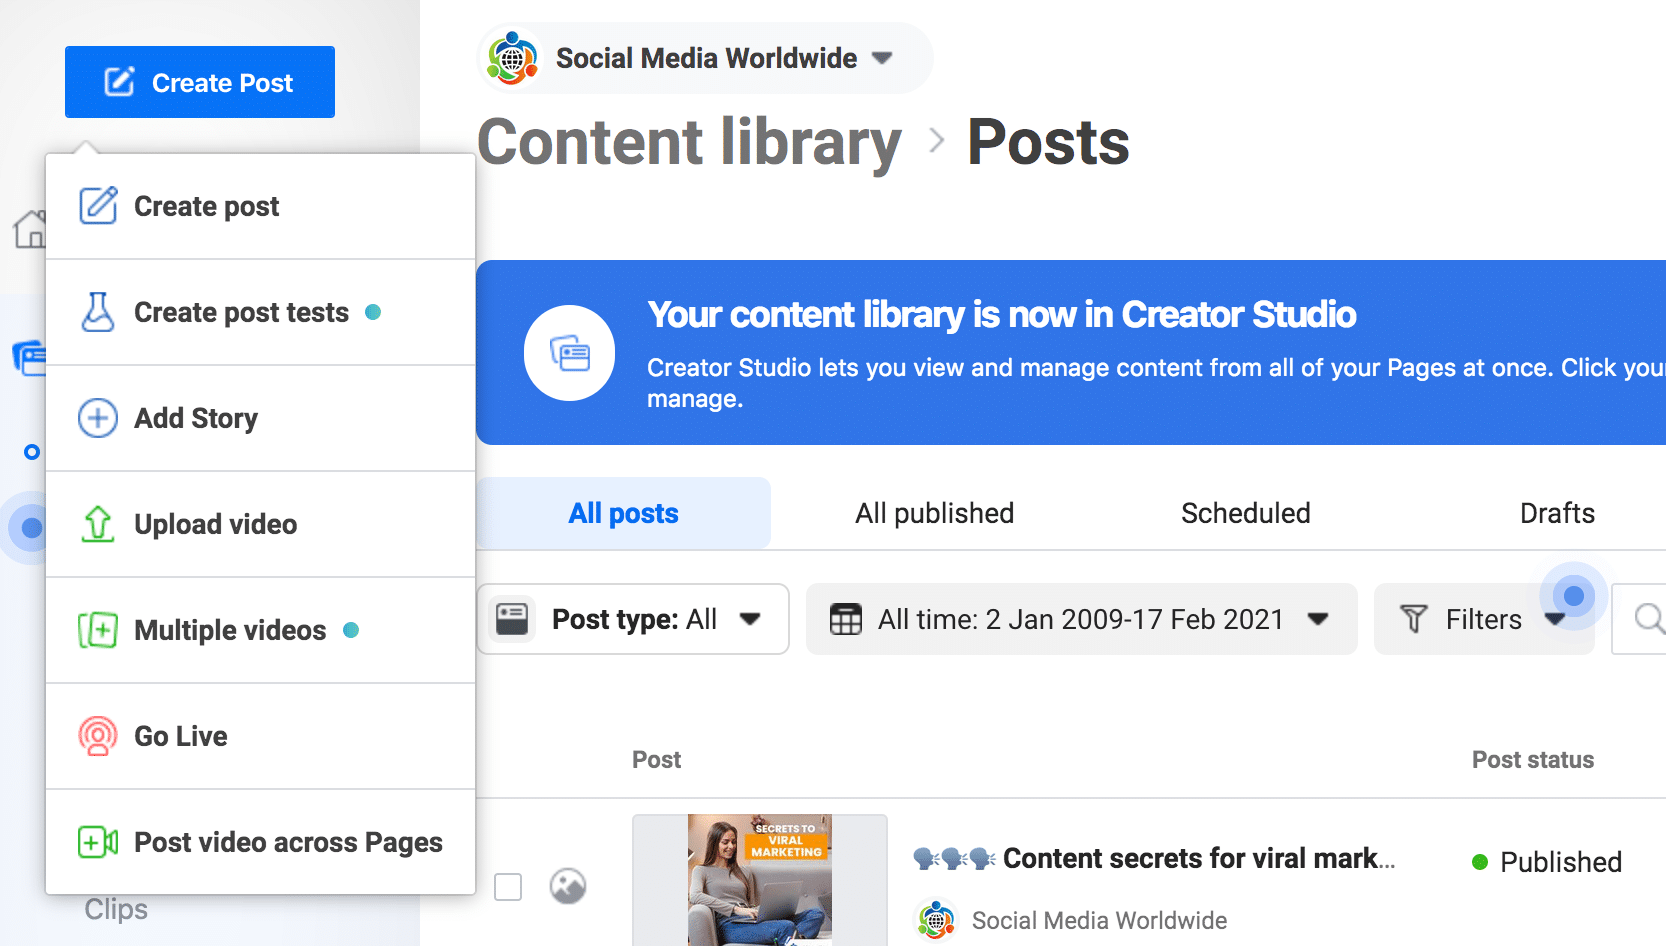Click the pulsing blue dot in left sidebar
The height and width of the screenshot is (946, 1666).
click(32, 527)
